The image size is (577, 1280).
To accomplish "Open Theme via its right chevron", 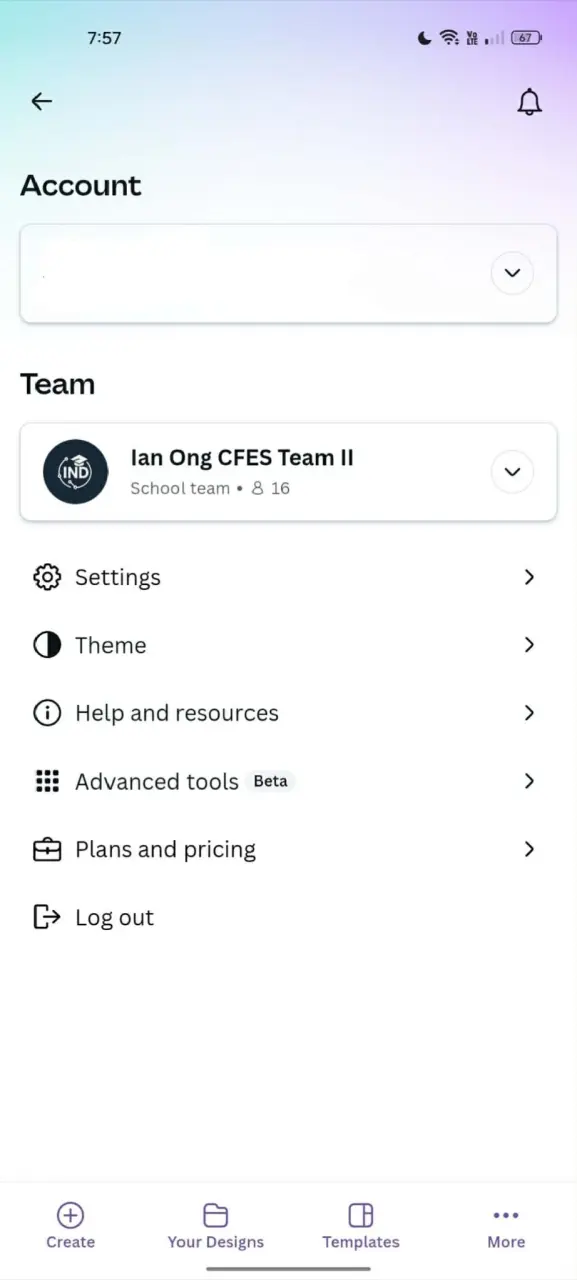I will 529,645.
